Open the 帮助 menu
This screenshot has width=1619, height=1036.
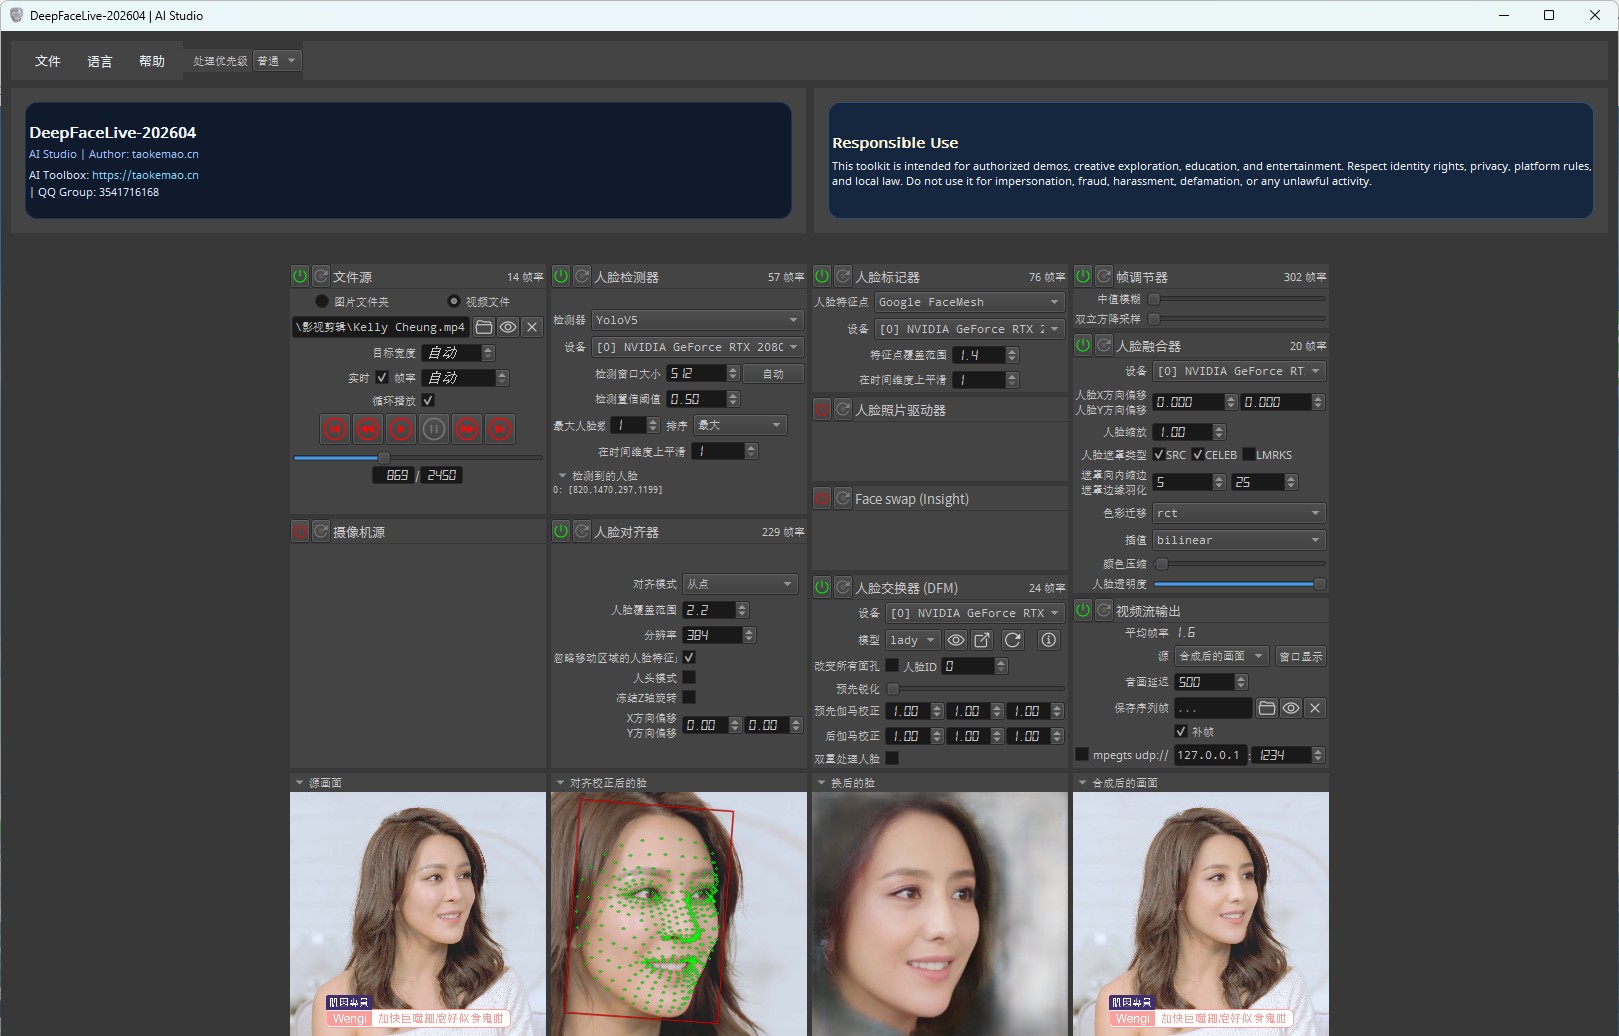[x=152, y=61]
